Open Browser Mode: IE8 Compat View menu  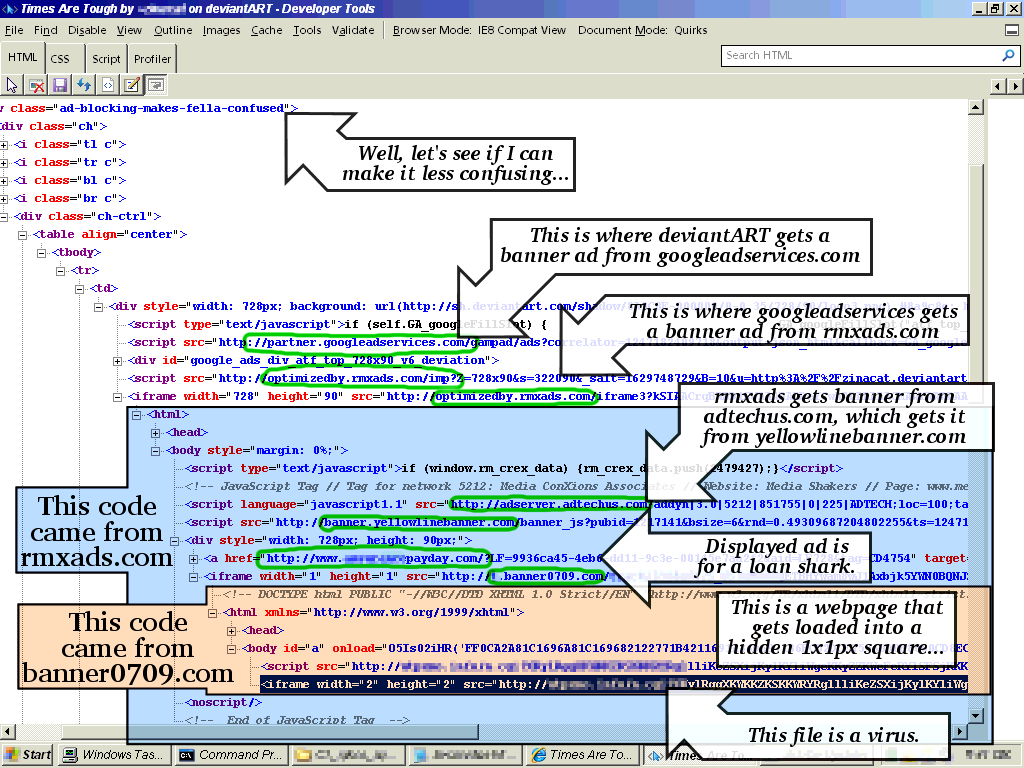click(x=479, y=30)
